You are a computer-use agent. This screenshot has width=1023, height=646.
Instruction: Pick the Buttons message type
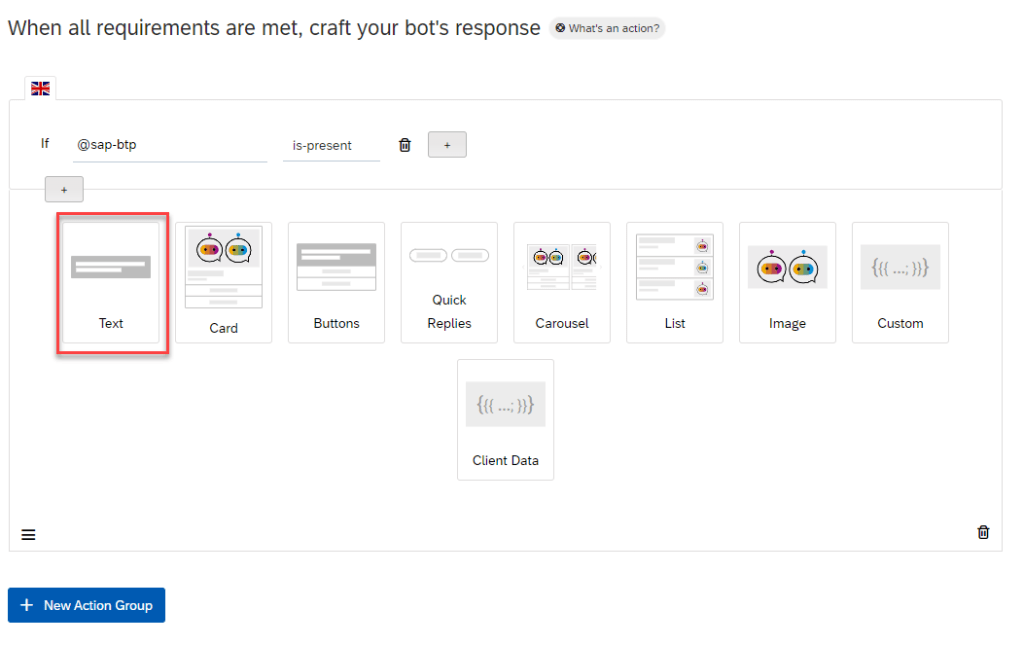(x=336, y=283)
